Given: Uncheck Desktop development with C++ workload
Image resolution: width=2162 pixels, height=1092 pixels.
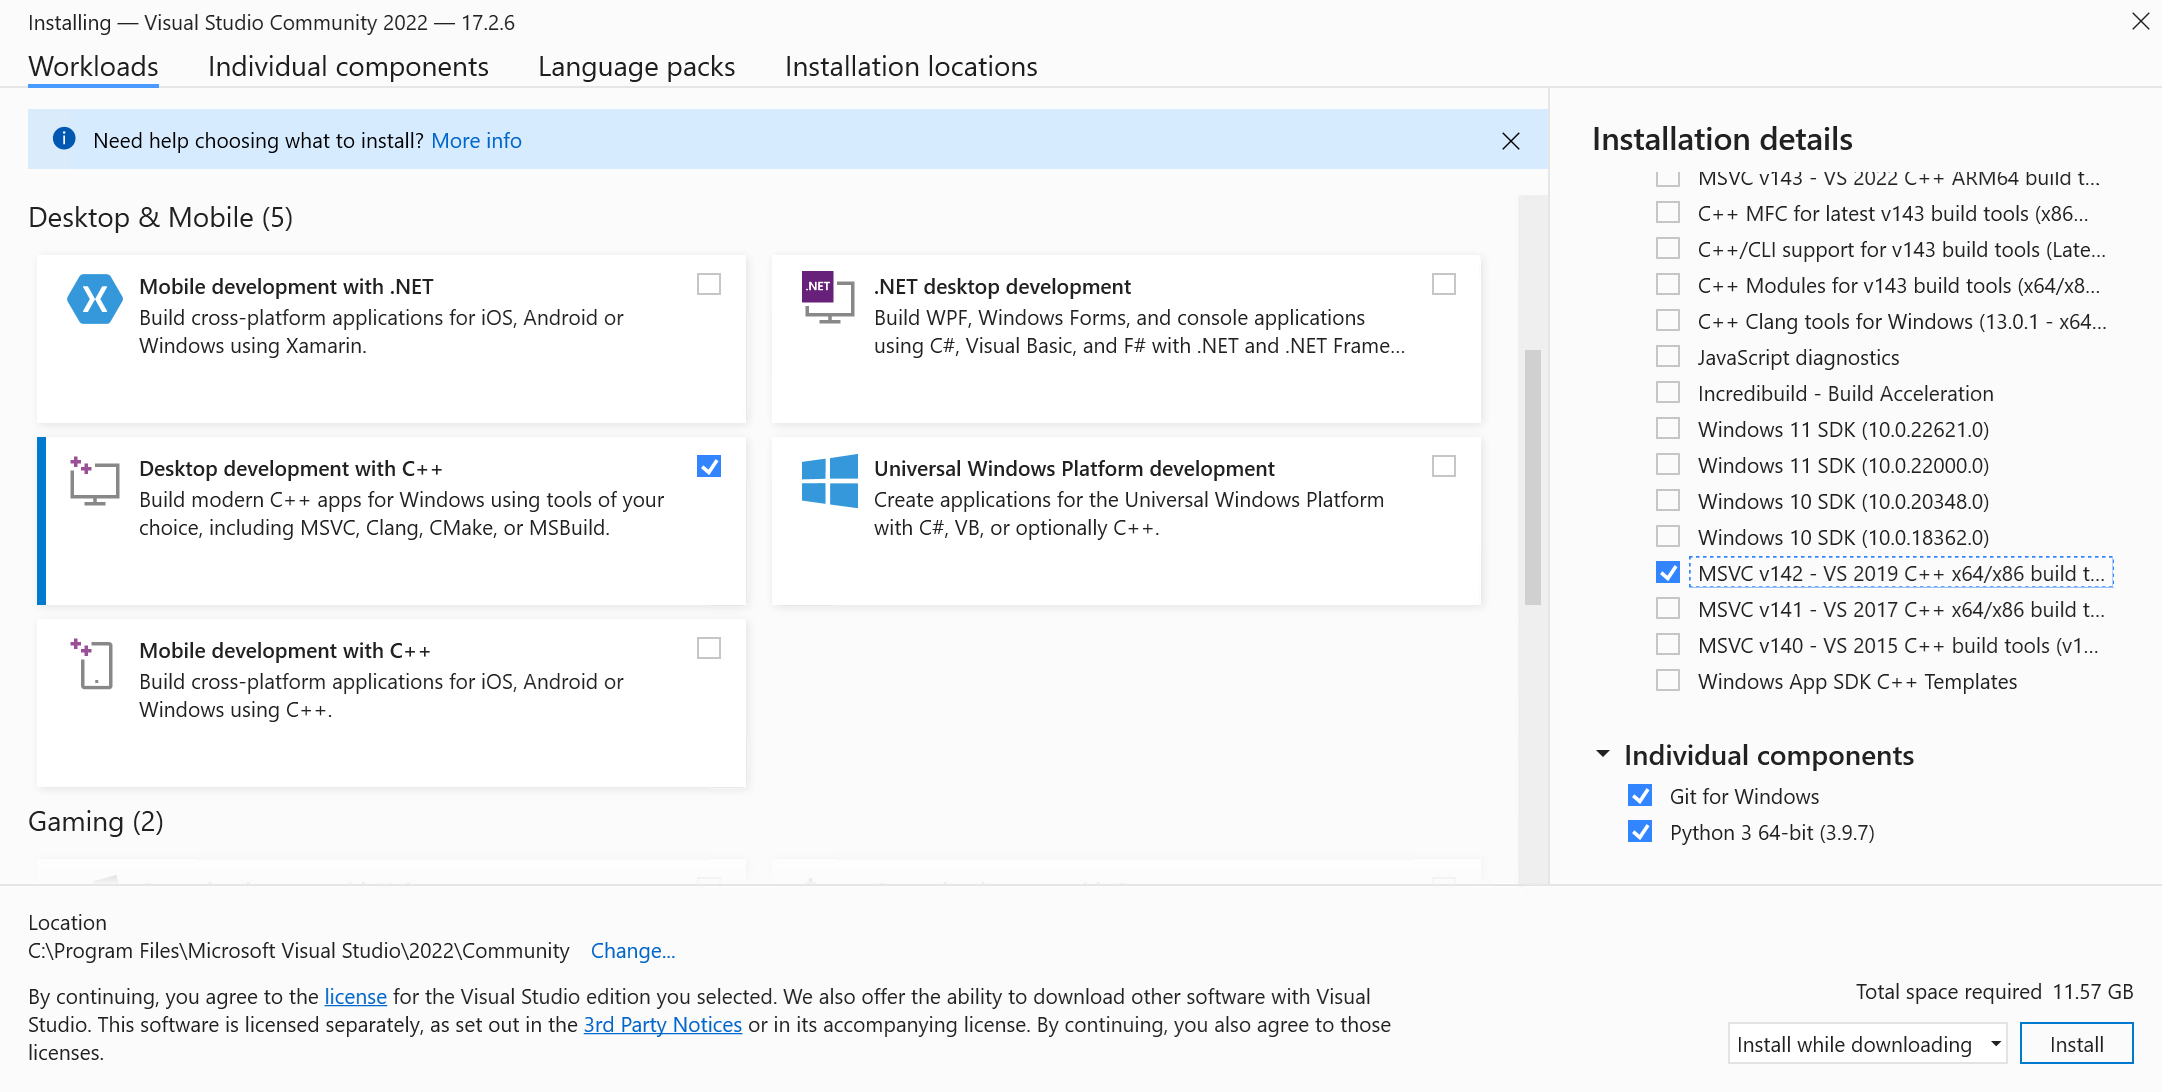Looking at the screenshot, I should (x=709, y=467).
